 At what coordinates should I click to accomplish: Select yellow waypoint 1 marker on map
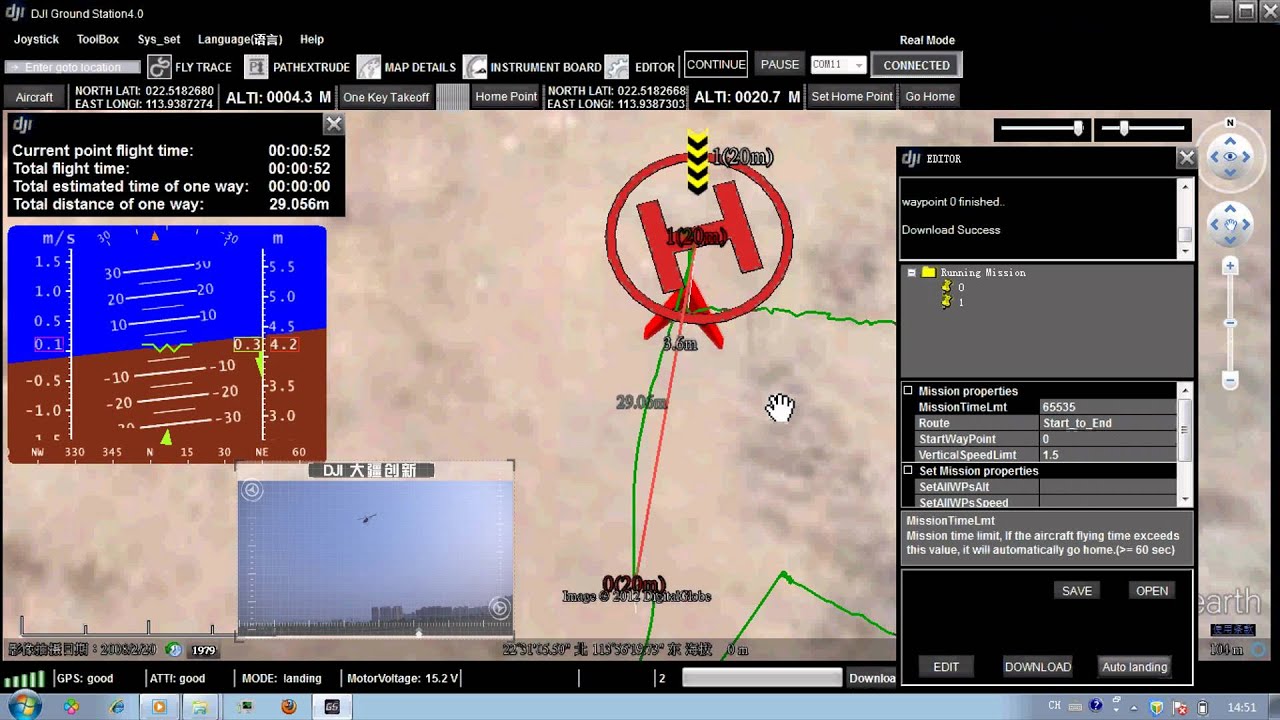coord(698,162)
